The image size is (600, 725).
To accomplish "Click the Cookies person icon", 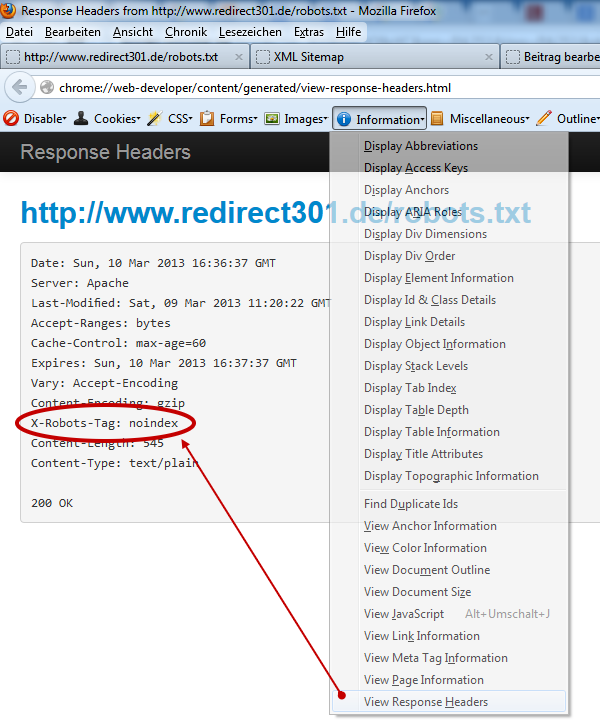I will pos(81,119).
